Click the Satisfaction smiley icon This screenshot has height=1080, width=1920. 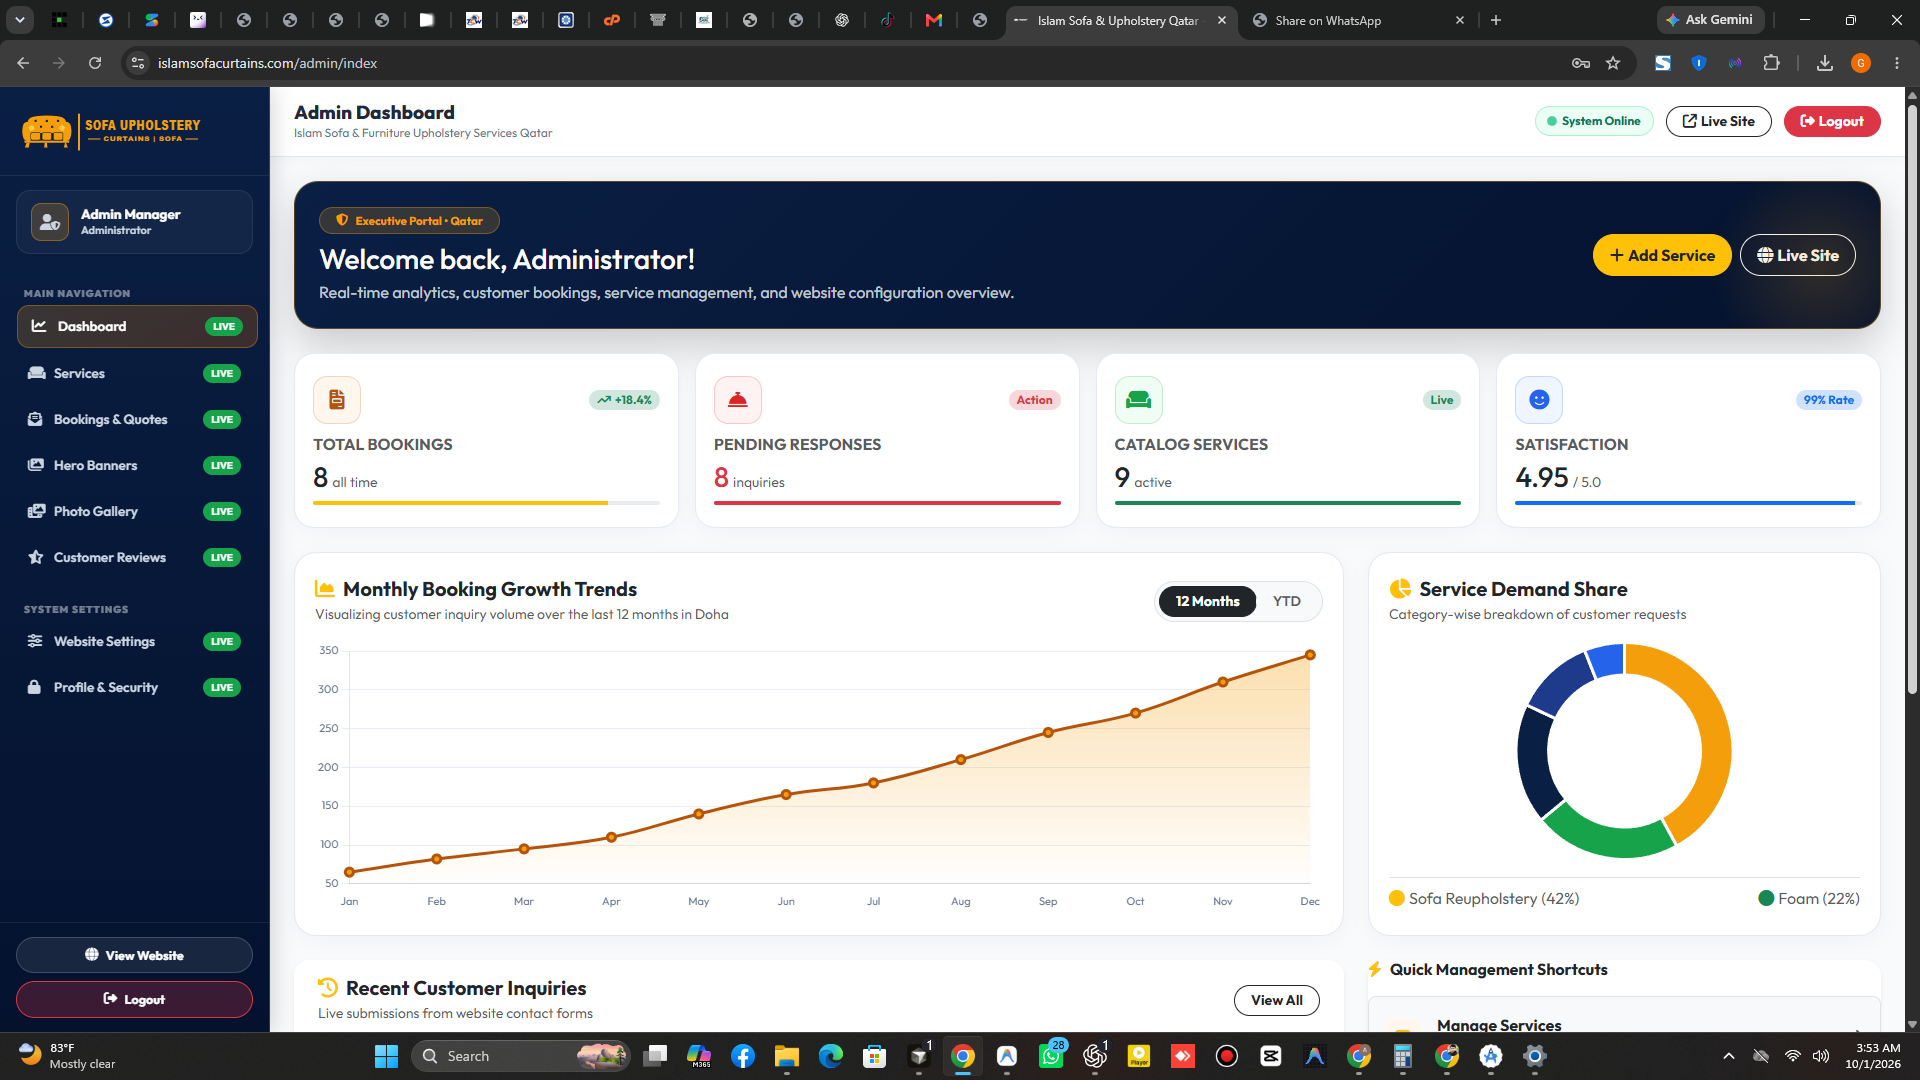tap(1539, 400)
